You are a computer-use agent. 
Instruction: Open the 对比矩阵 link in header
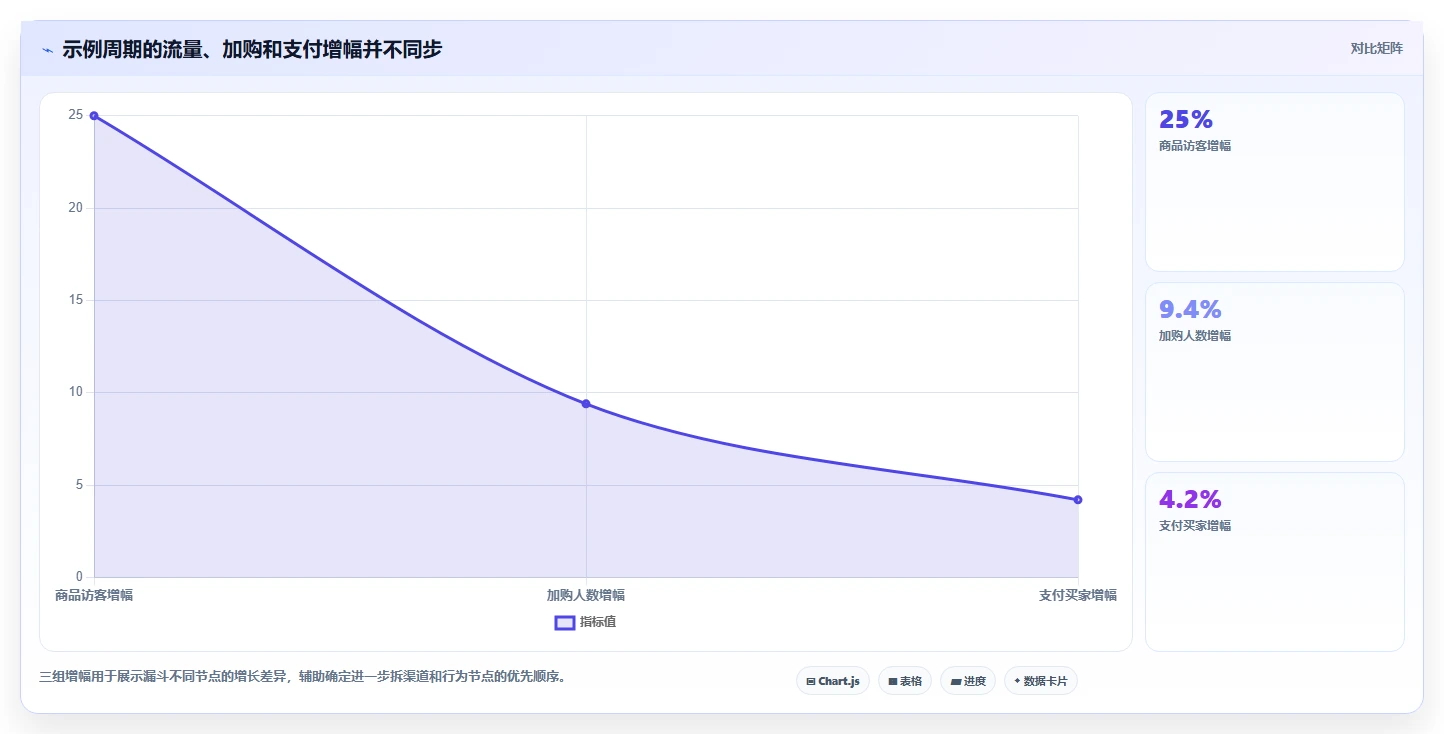pos(1376,48)
